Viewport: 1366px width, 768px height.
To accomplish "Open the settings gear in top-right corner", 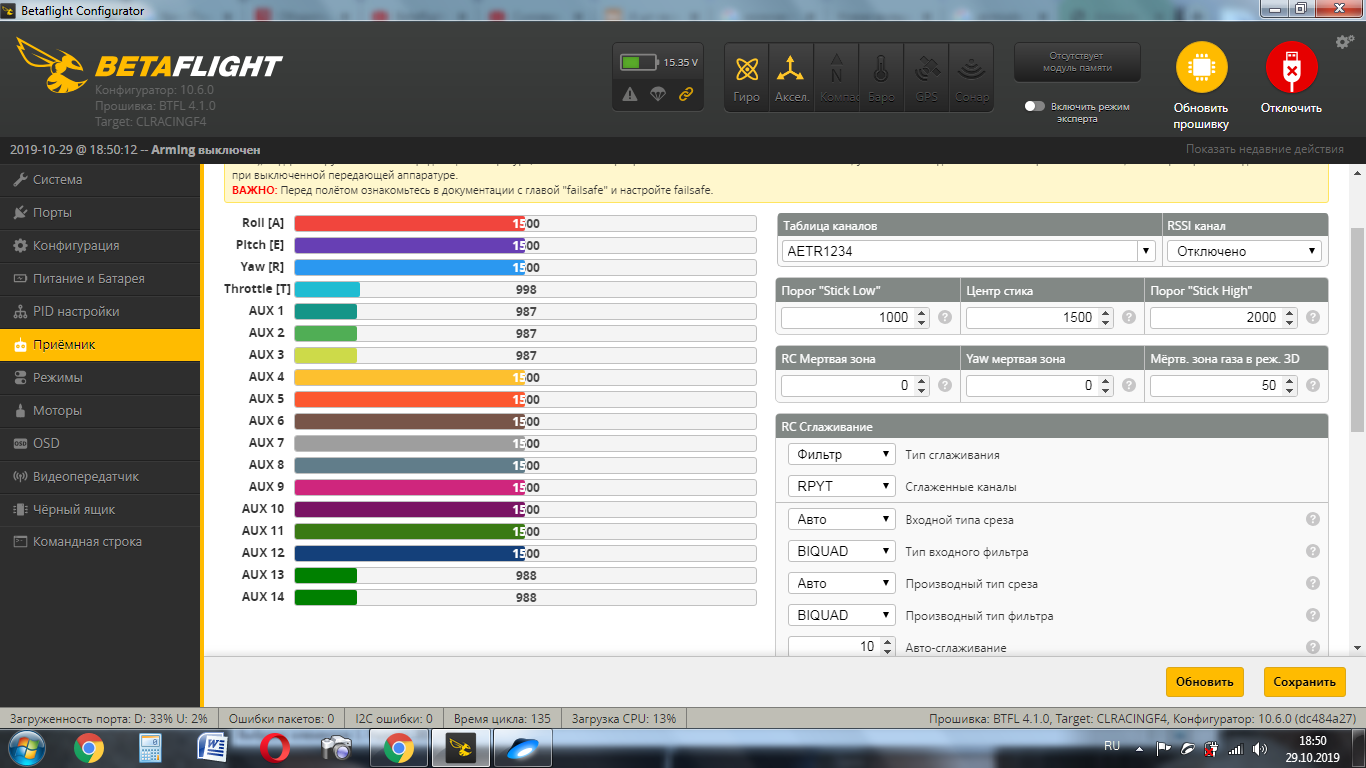I will point(1345,42).
